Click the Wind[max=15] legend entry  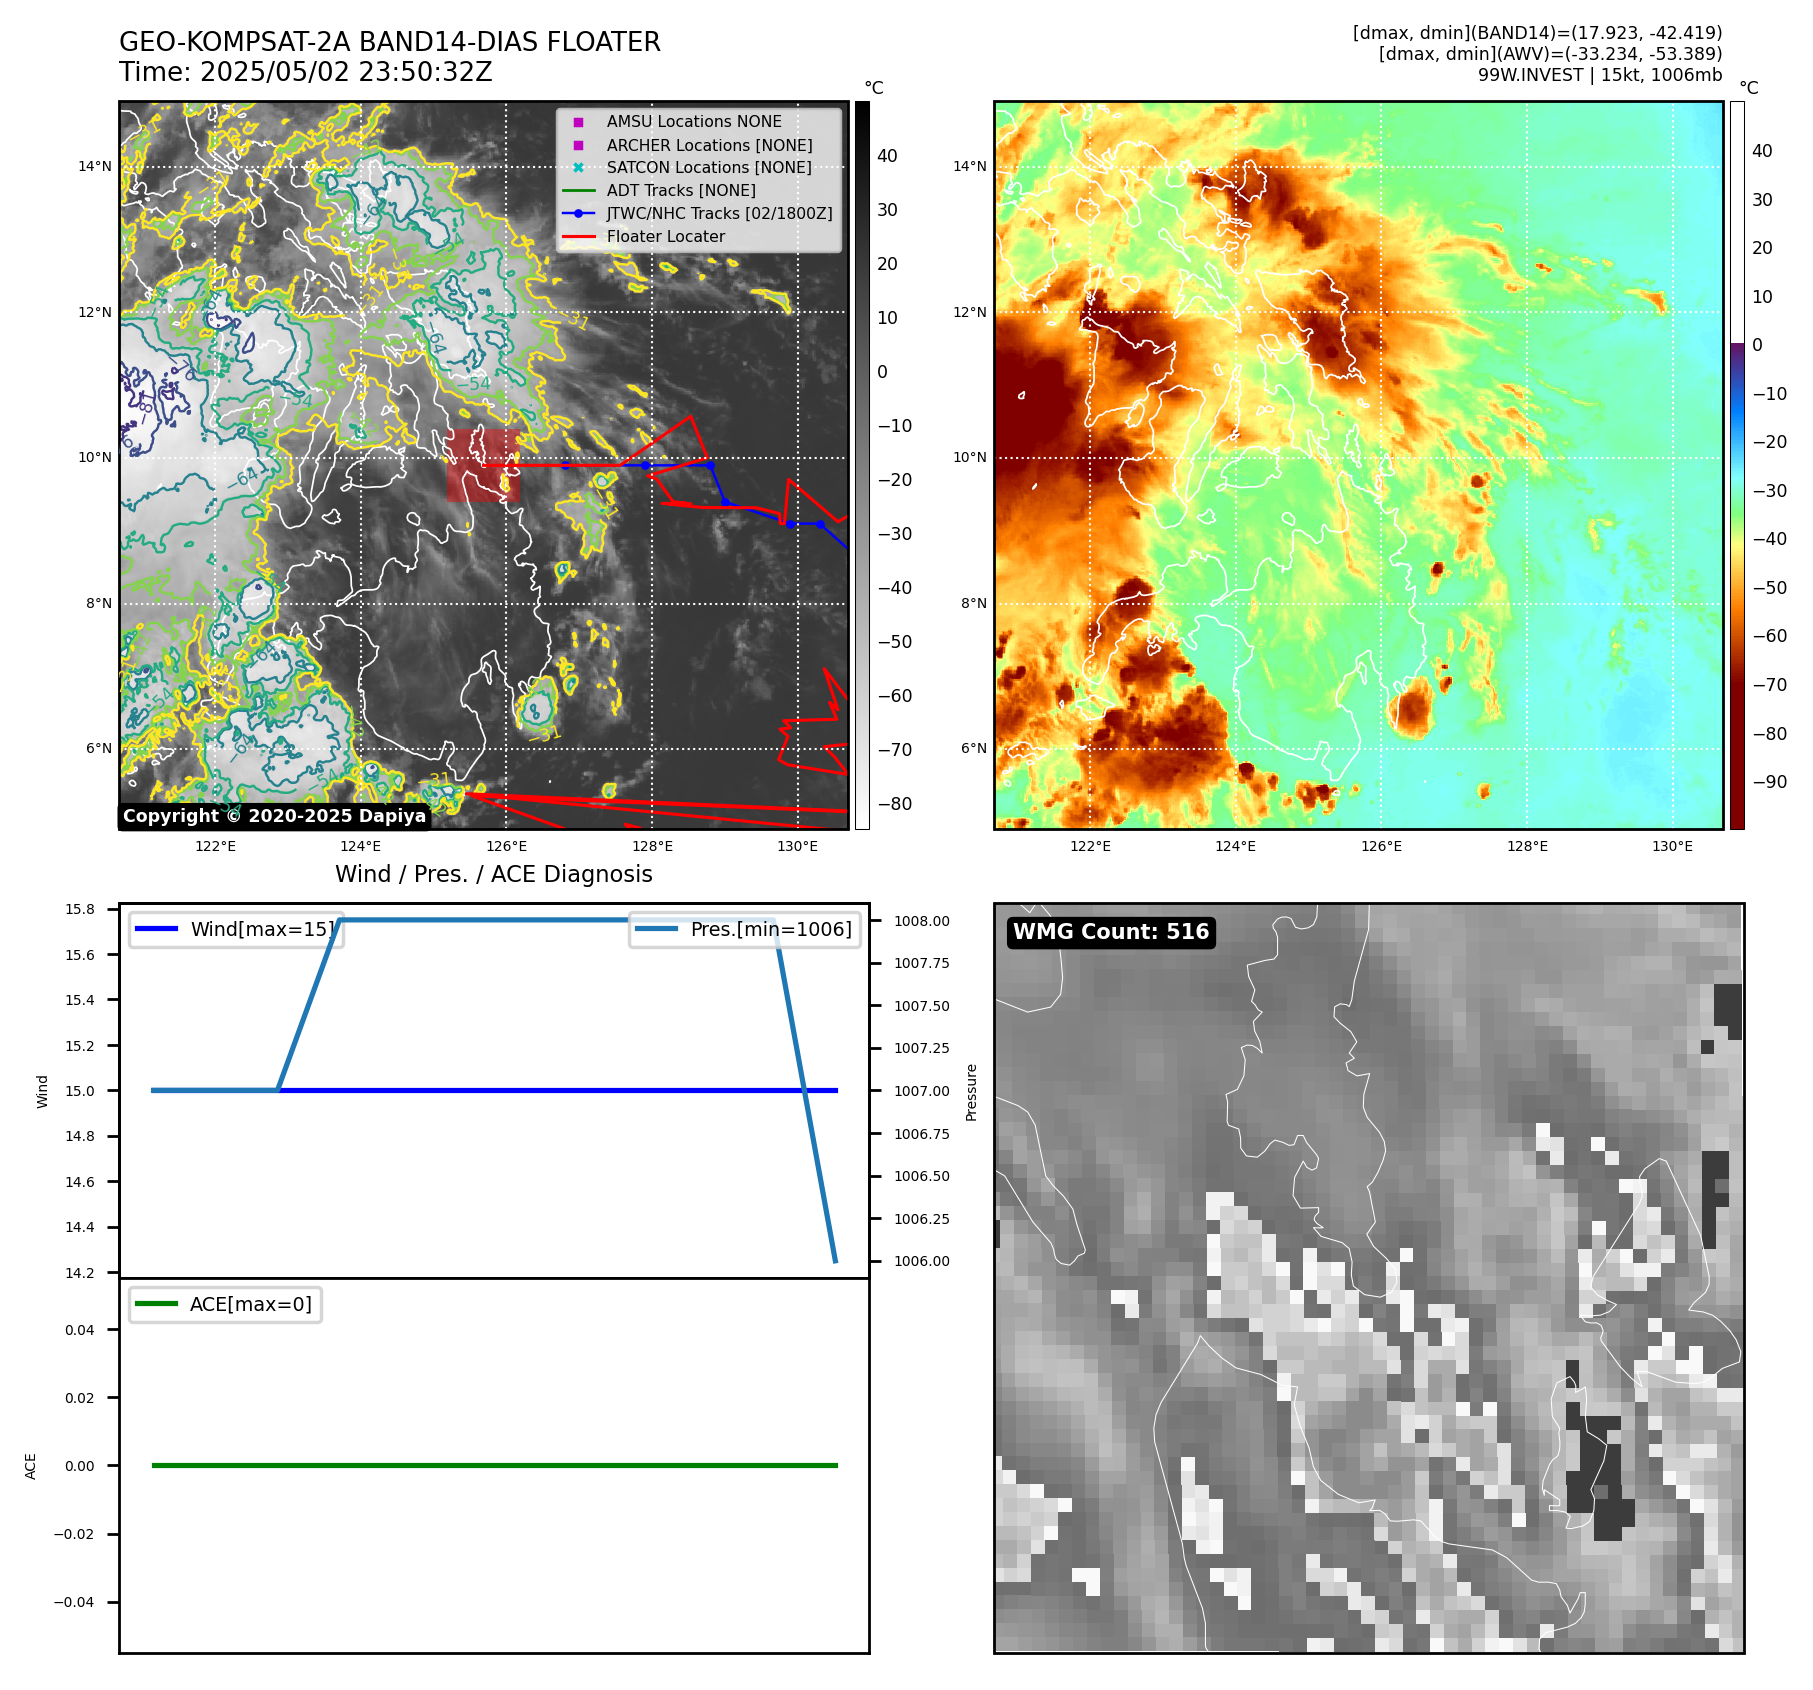[236, 929]
